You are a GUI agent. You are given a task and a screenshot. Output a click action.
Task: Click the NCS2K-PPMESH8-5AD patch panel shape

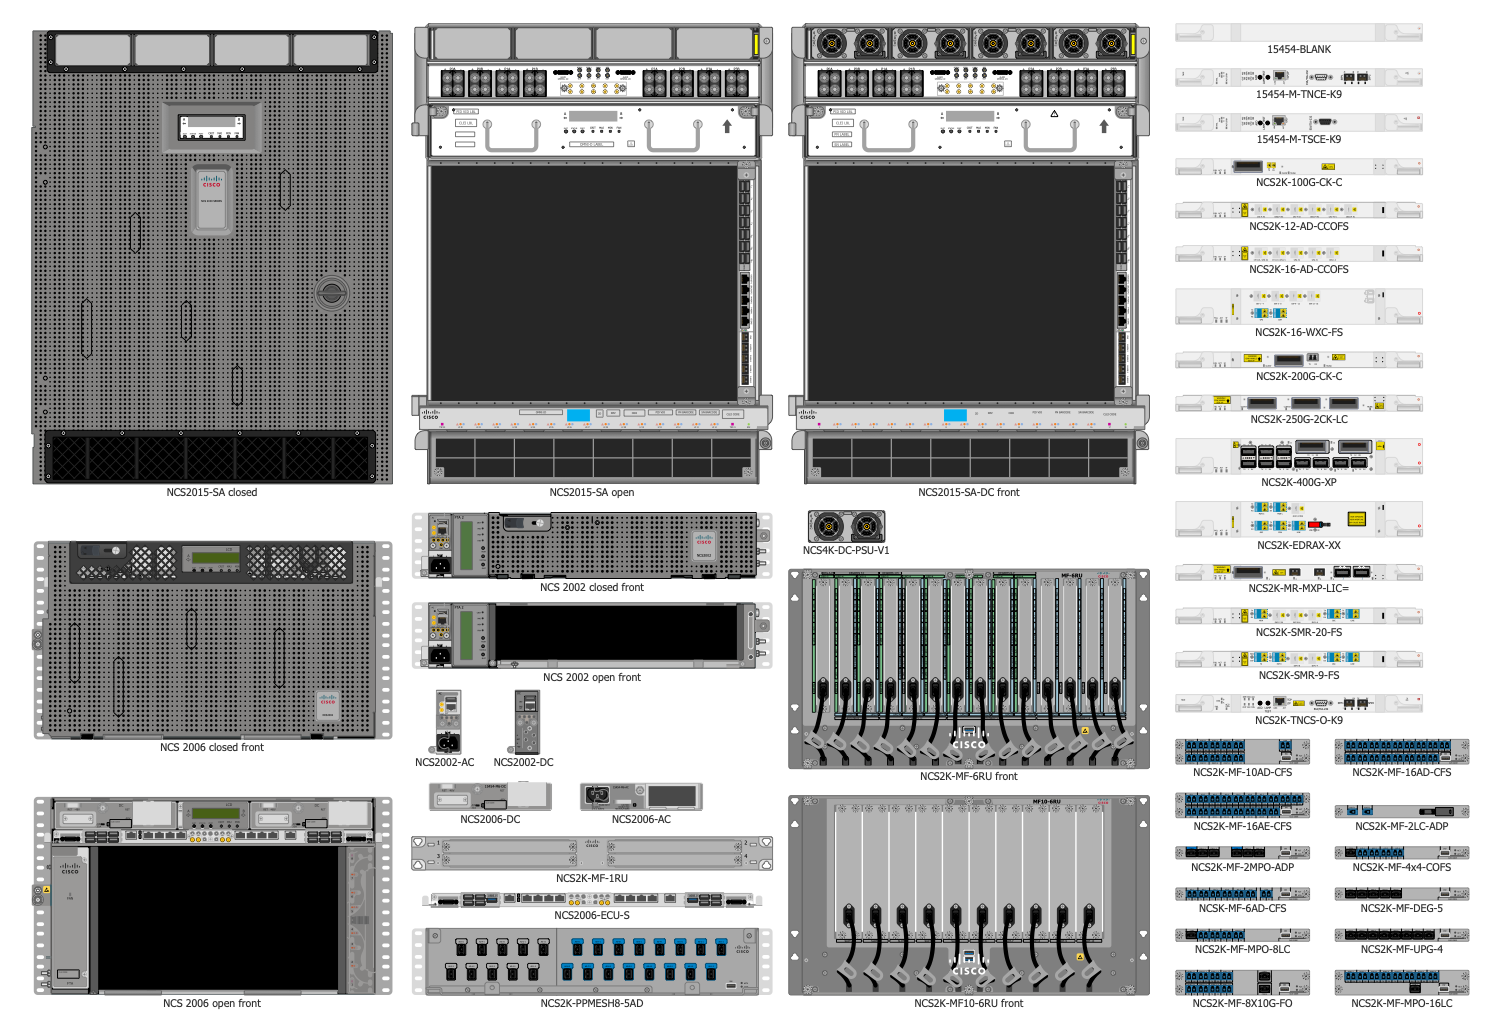click(x=592, y=961)
